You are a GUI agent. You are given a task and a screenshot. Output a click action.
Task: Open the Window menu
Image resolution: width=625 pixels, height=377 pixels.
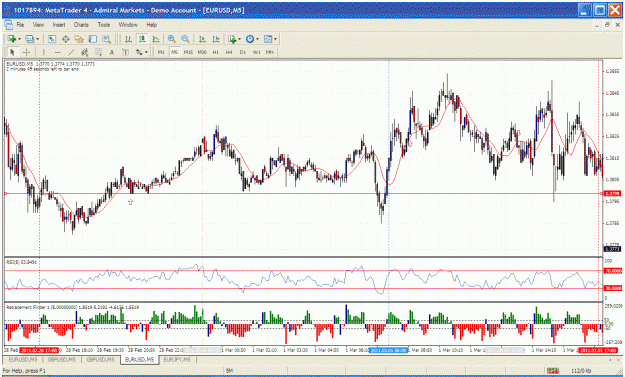tap(128, 25)
